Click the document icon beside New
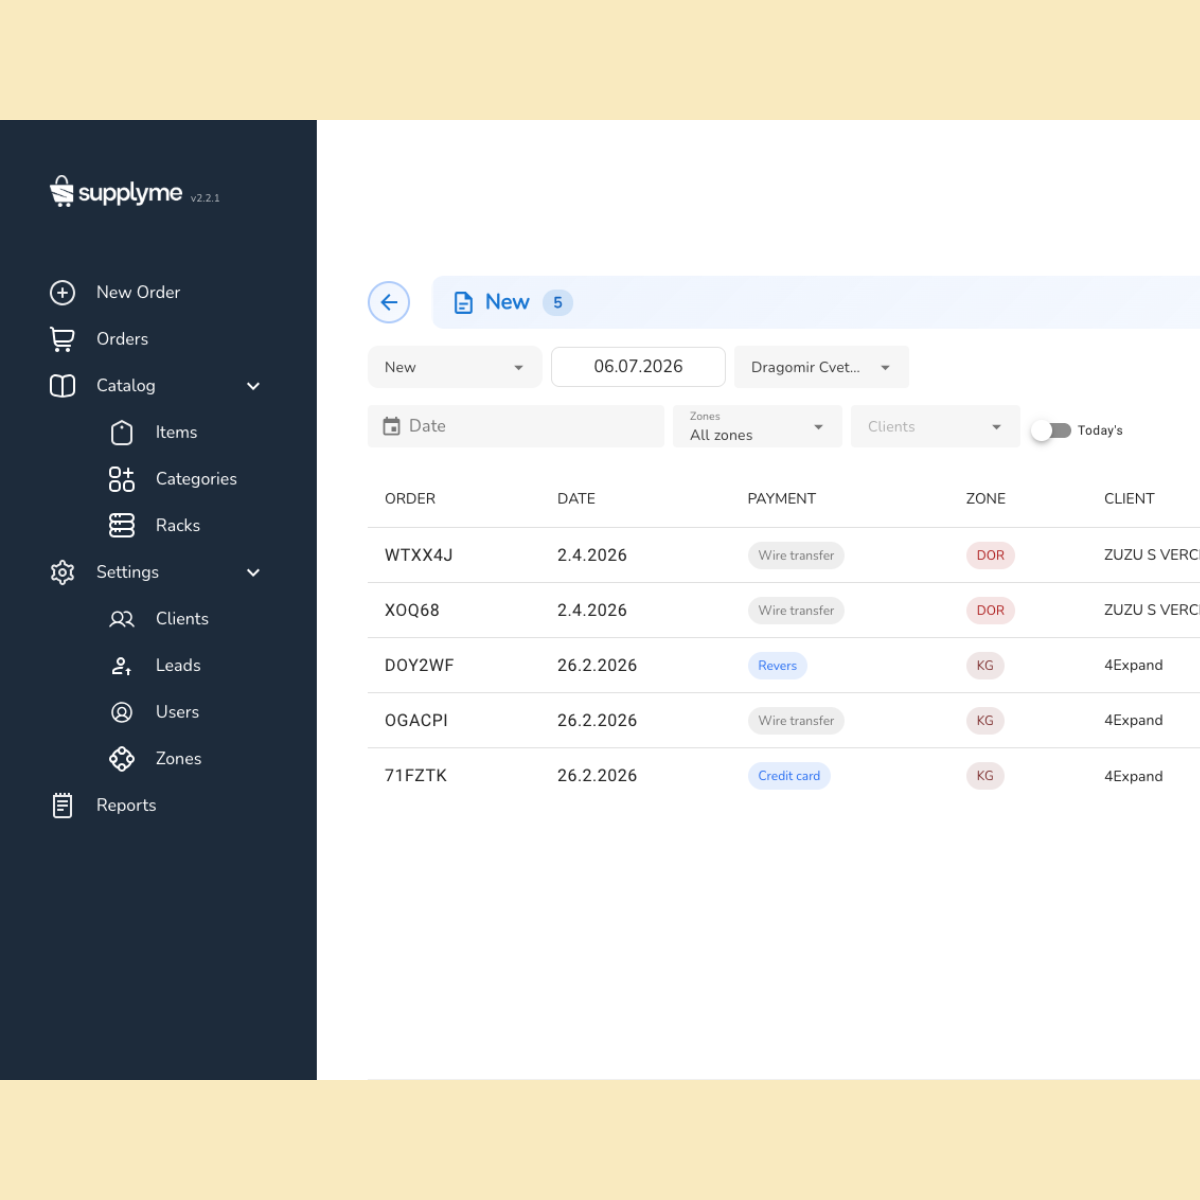Screen dimensions: 1200x1200 click(463, 303)
